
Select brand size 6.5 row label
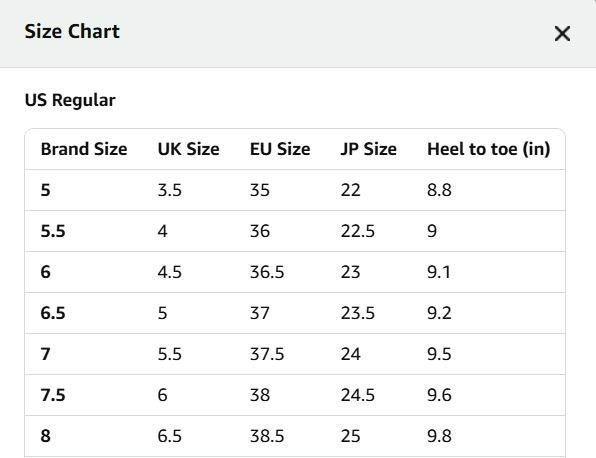[53, 313]
